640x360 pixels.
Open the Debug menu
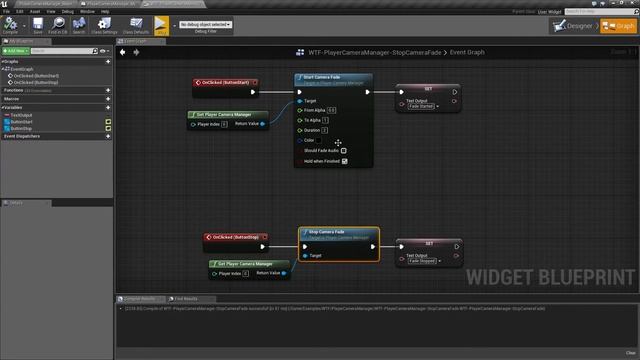click(x=68, y=11)
